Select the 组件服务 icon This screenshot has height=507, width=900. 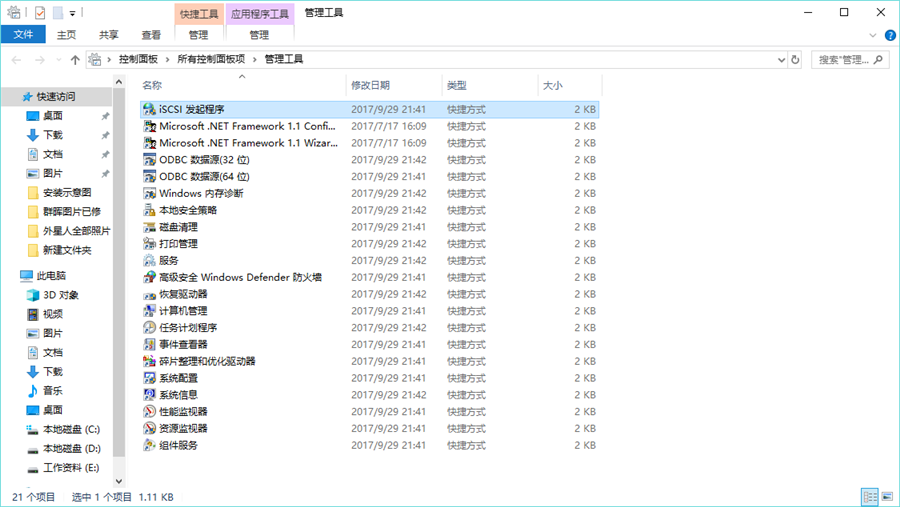(149, 446)
